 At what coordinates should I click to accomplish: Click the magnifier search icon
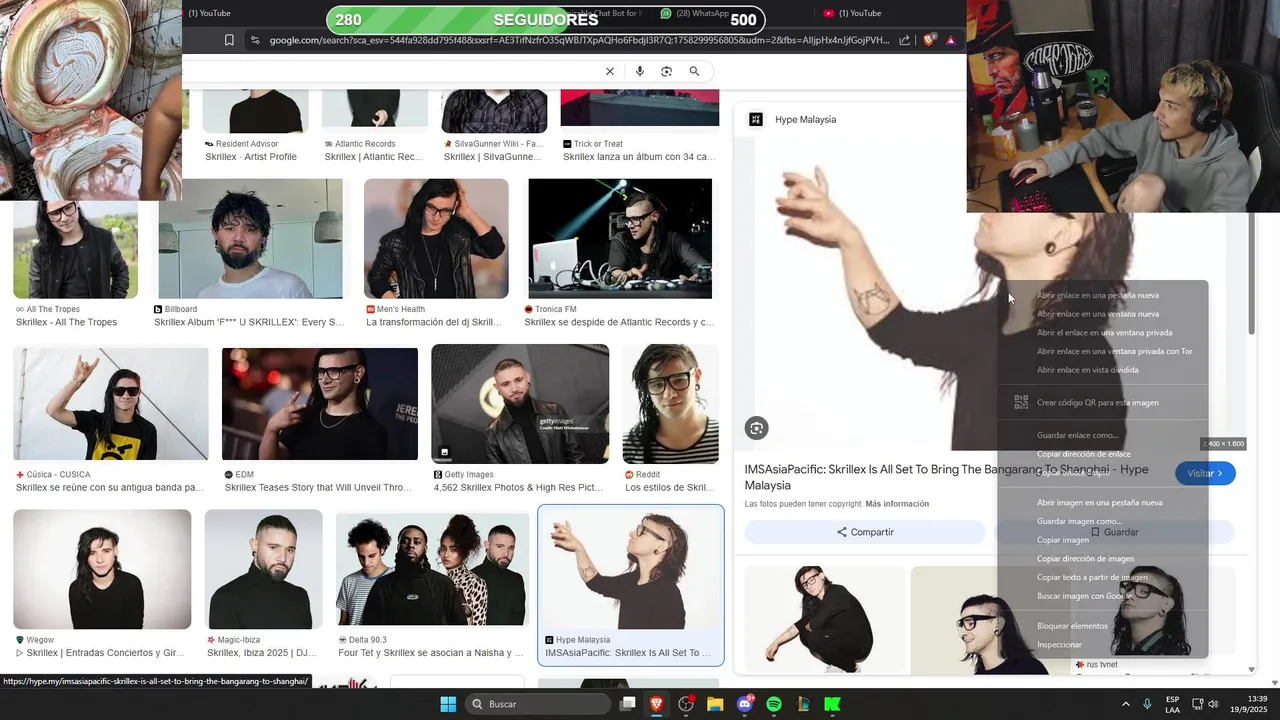point(694,71)
